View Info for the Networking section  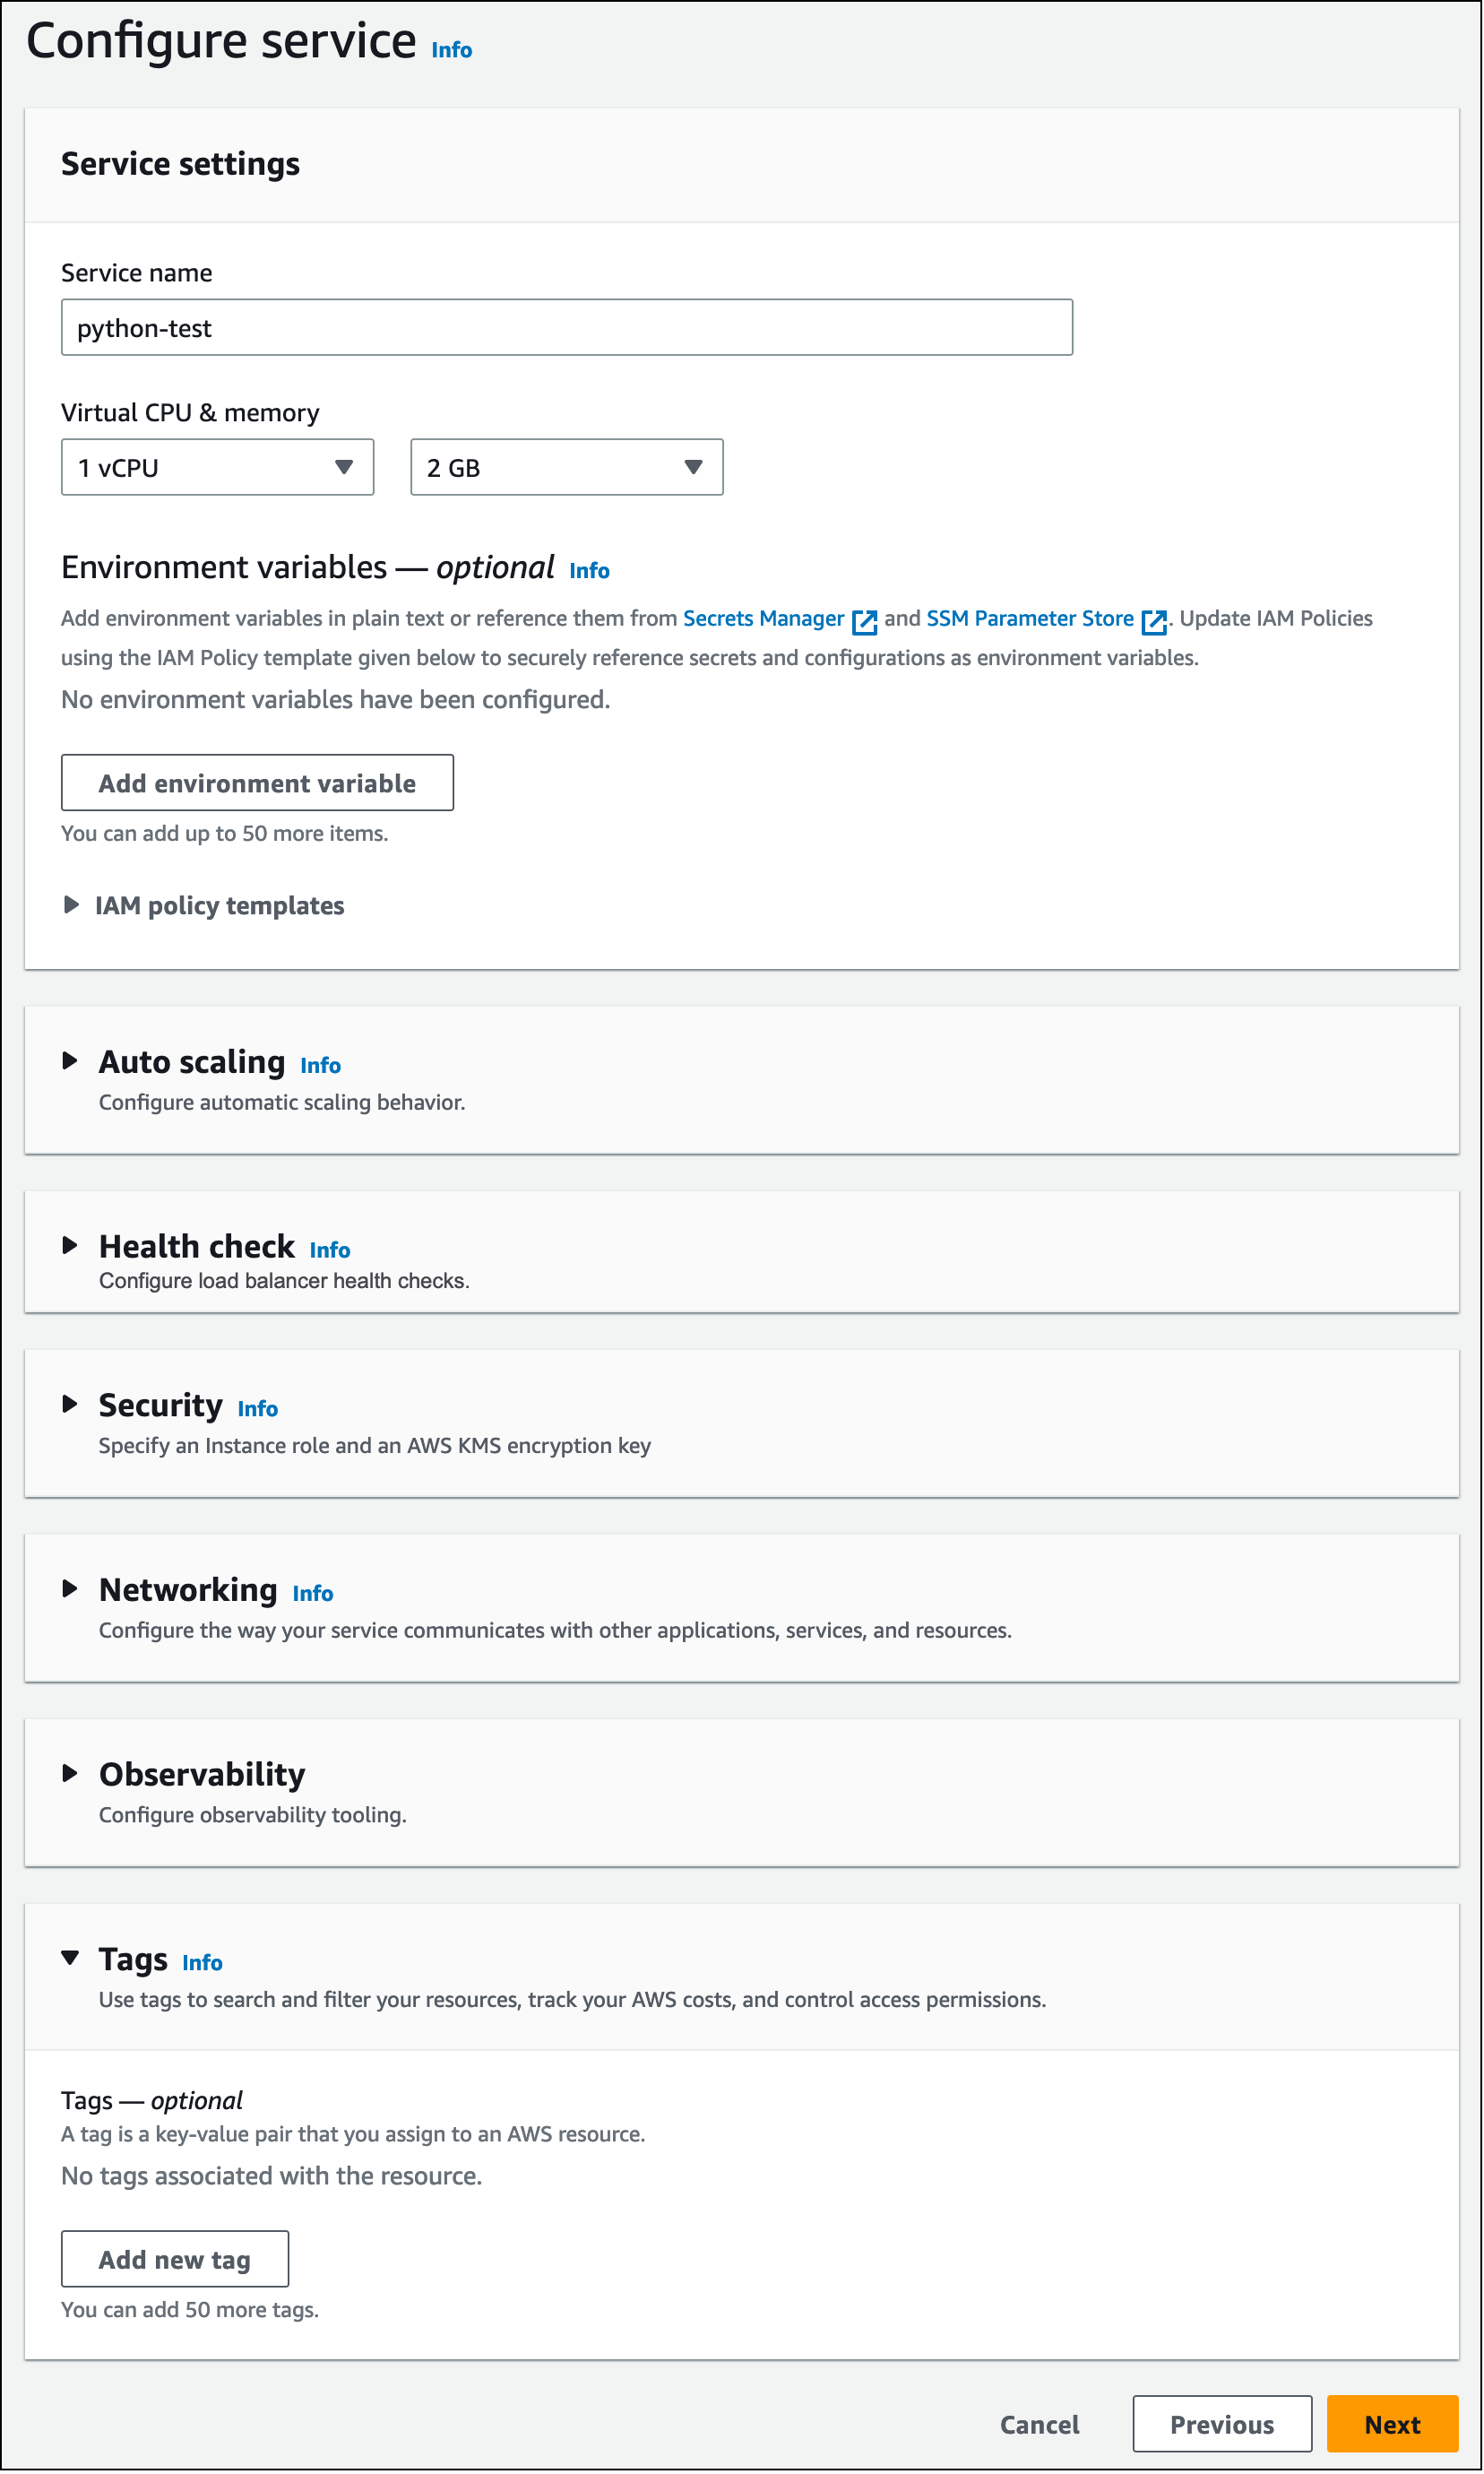[x=312, y=1592]
